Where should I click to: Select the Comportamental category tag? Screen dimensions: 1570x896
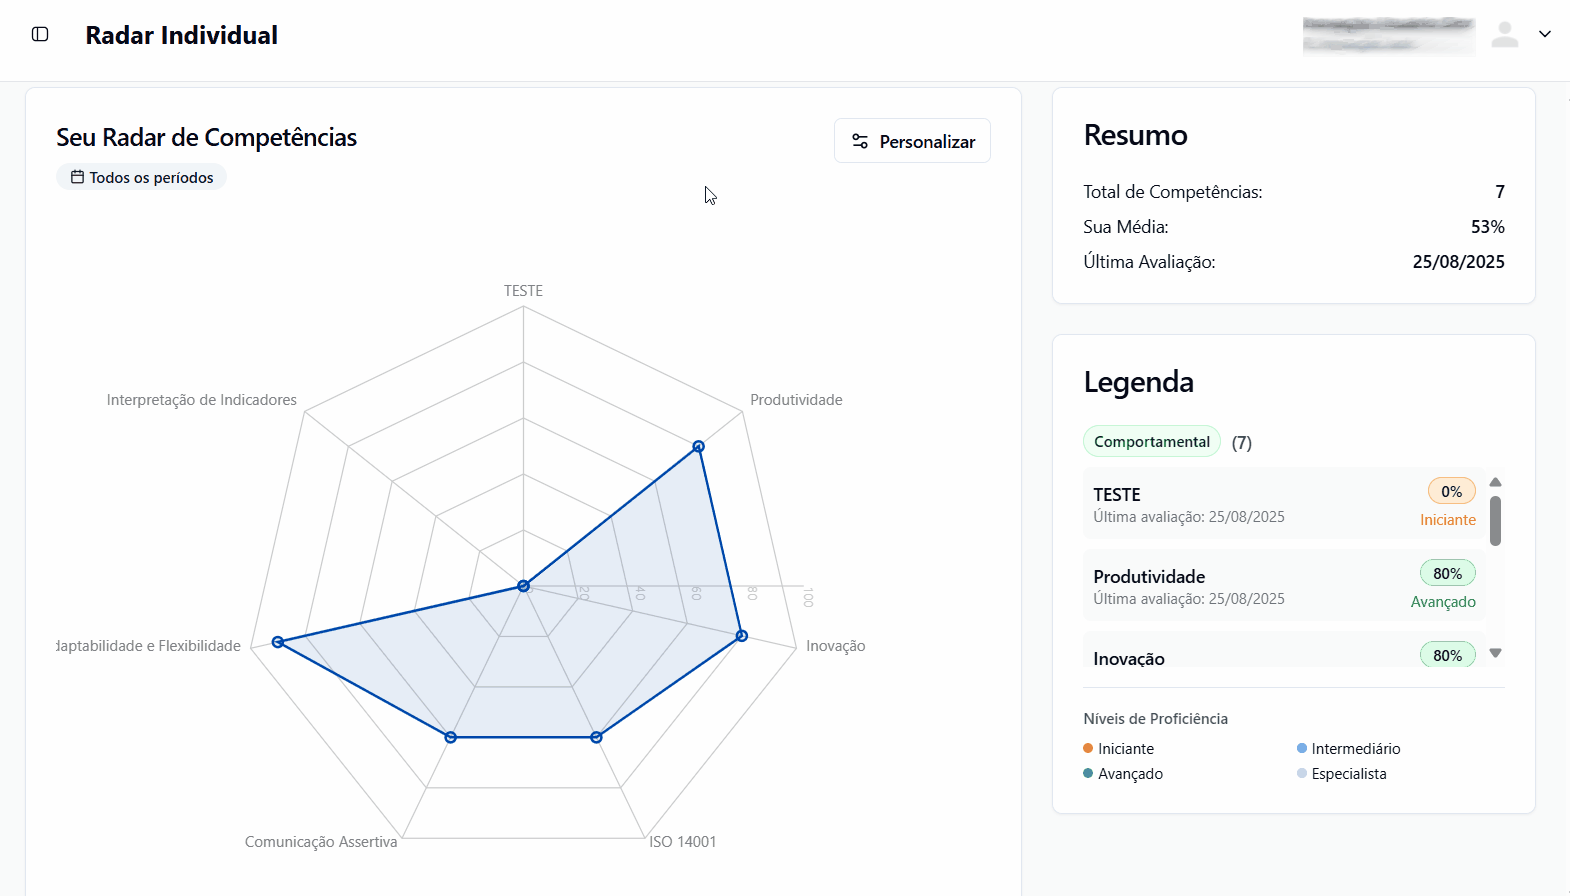tap(1151, 442)
